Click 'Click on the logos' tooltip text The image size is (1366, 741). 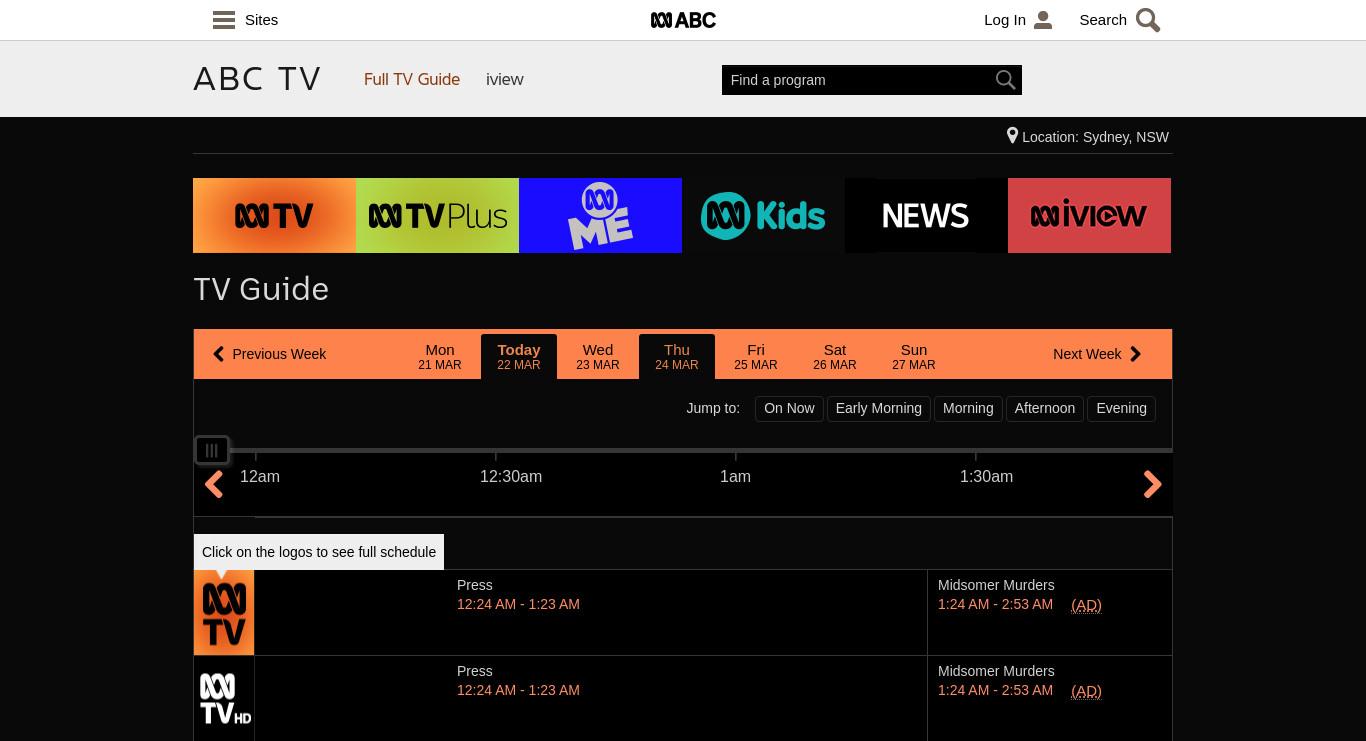click(x=319, y=552)
